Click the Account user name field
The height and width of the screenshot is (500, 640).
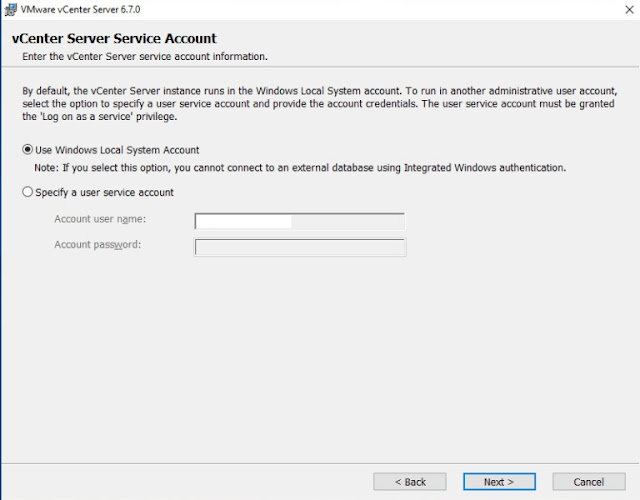pos(300,221)
